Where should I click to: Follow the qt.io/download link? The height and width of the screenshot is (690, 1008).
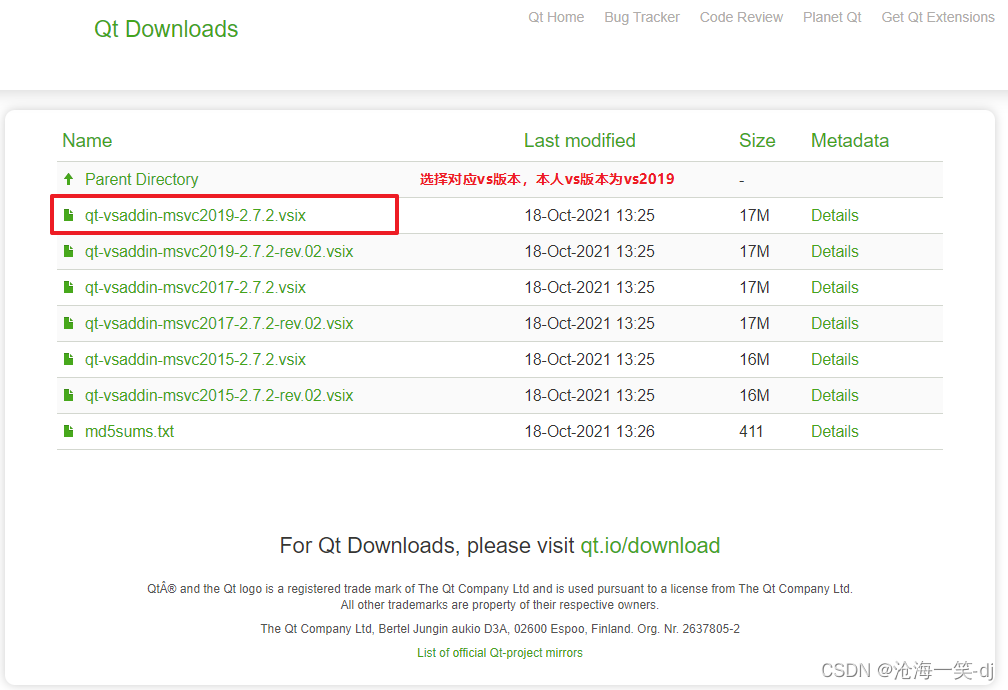650,545
